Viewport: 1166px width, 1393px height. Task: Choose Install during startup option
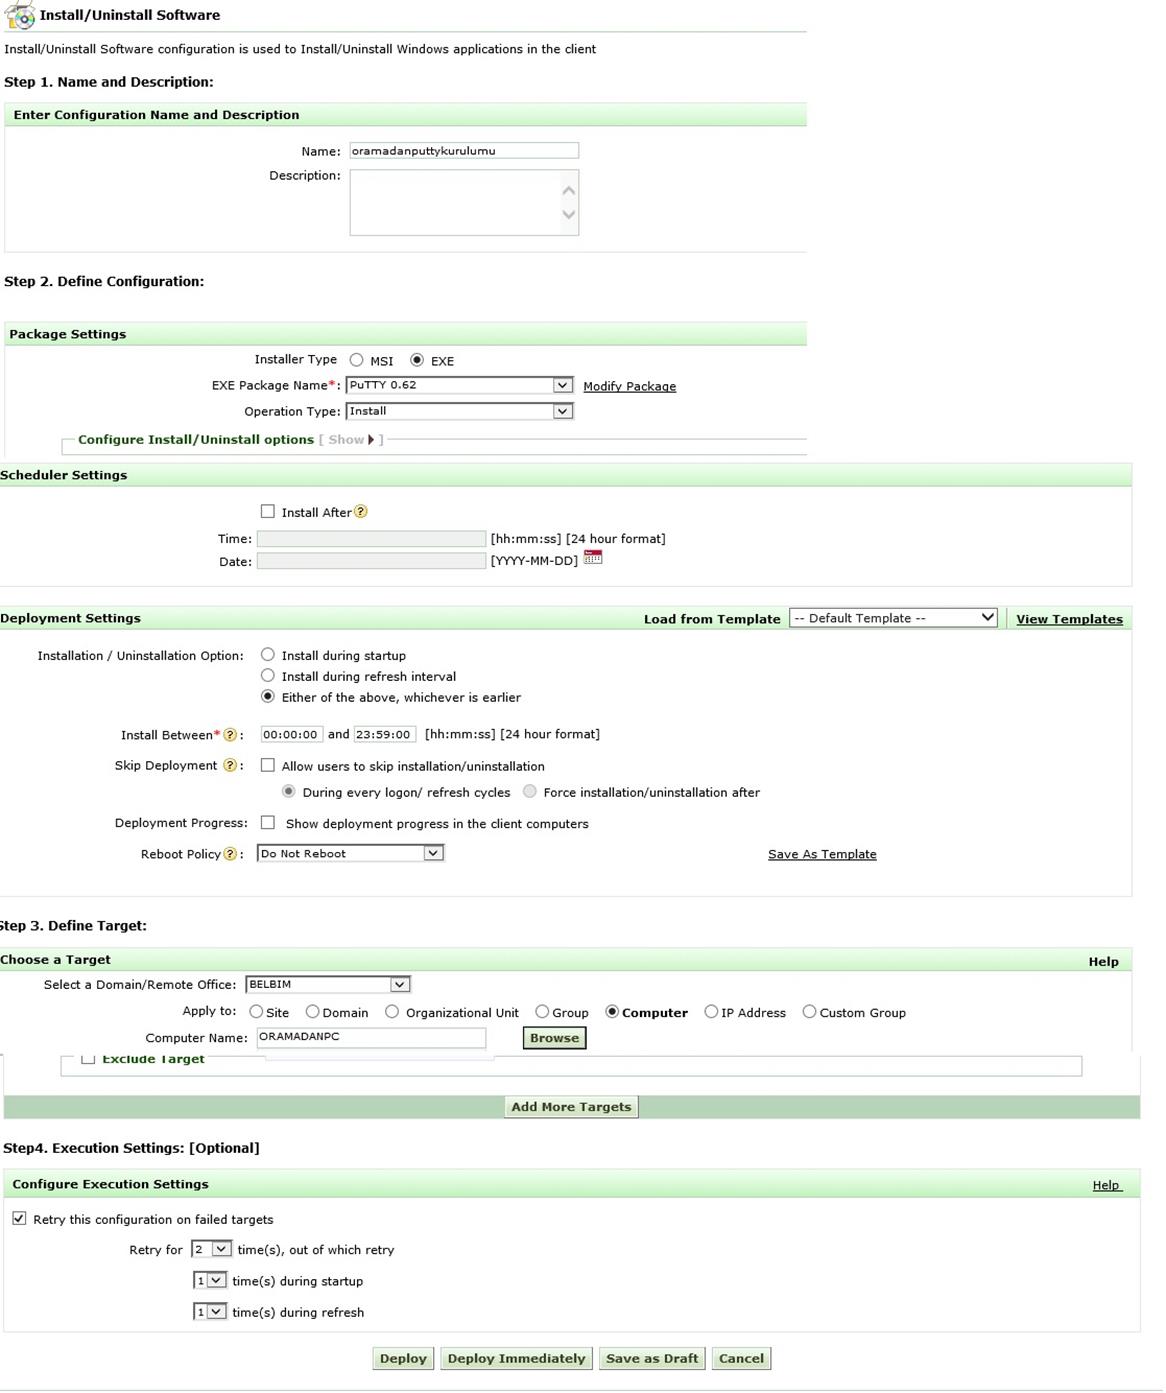point(267,654)
